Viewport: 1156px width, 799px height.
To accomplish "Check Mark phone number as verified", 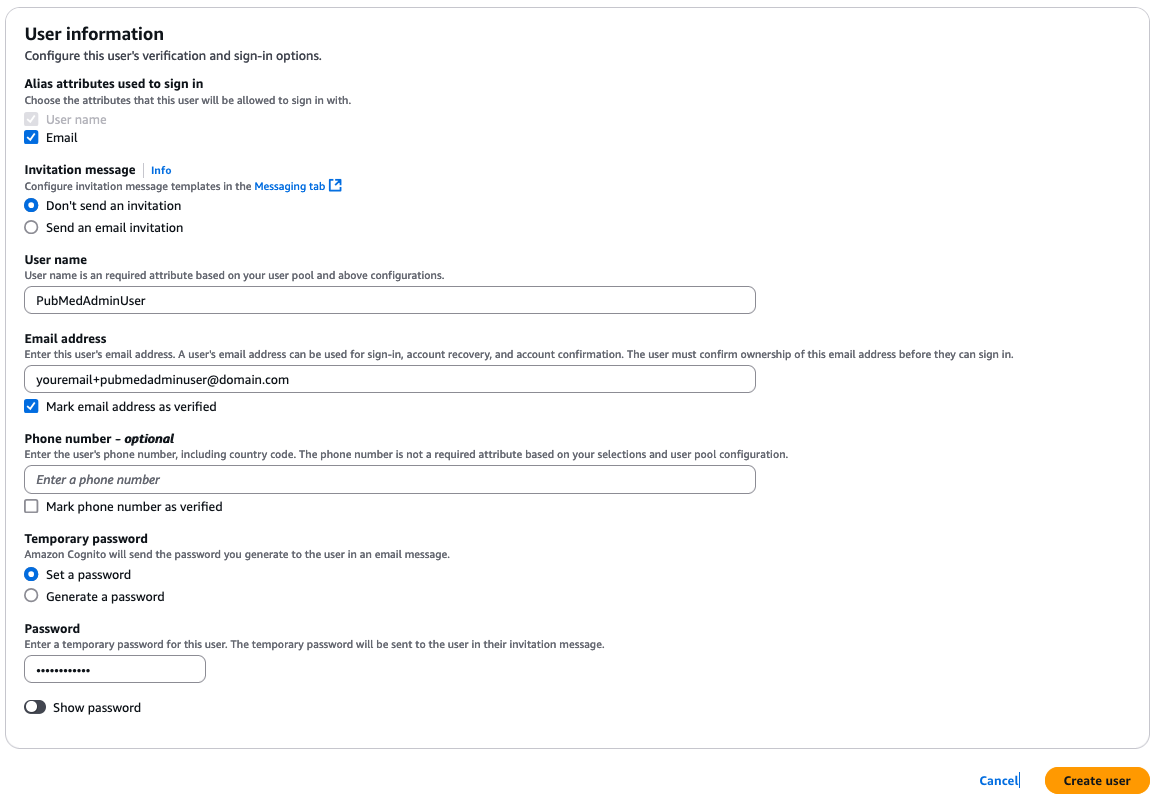I will [31, 506].
